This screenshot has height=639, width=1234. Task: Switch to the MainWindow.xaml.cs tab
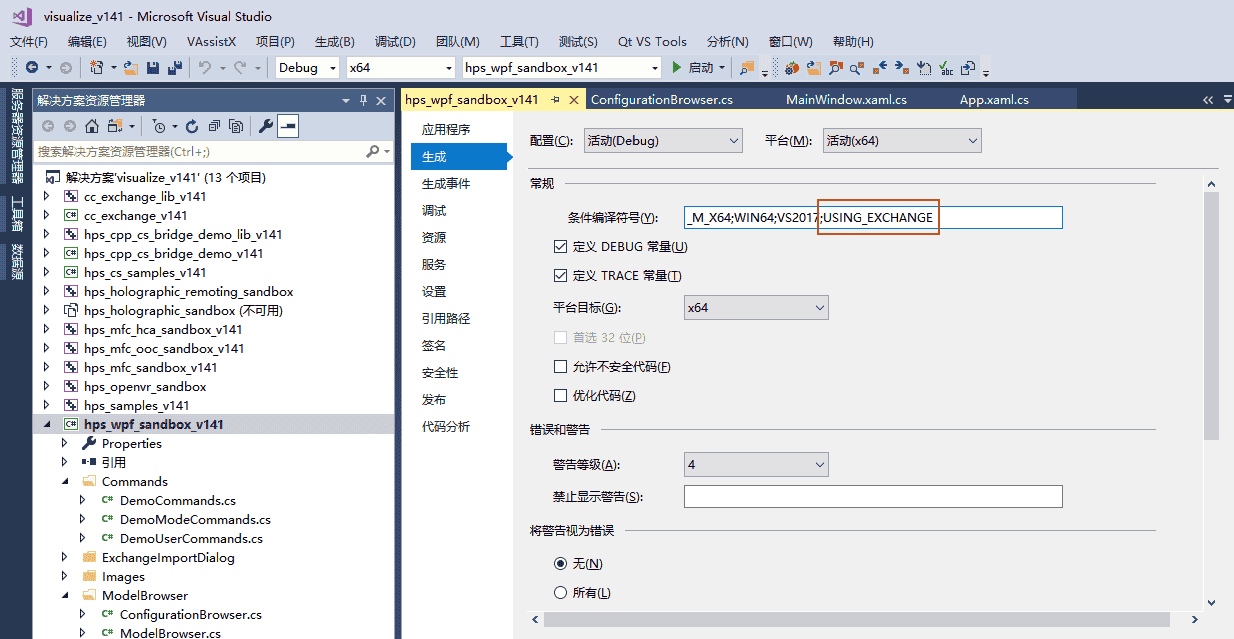[846, 100]
